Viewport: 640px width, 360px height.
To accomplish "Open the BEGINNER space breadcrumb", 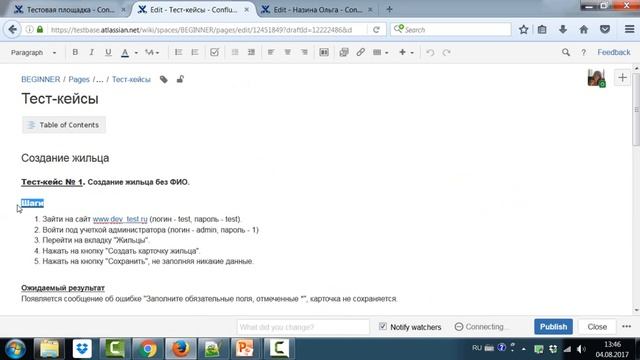I will [40, 79].
